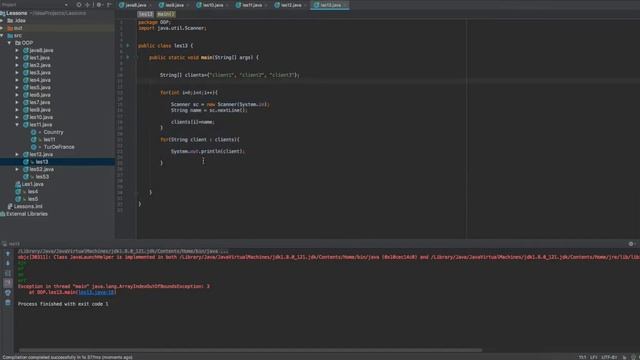Click the locate opened file target icon
640x360 pixels.
(79, 5)
